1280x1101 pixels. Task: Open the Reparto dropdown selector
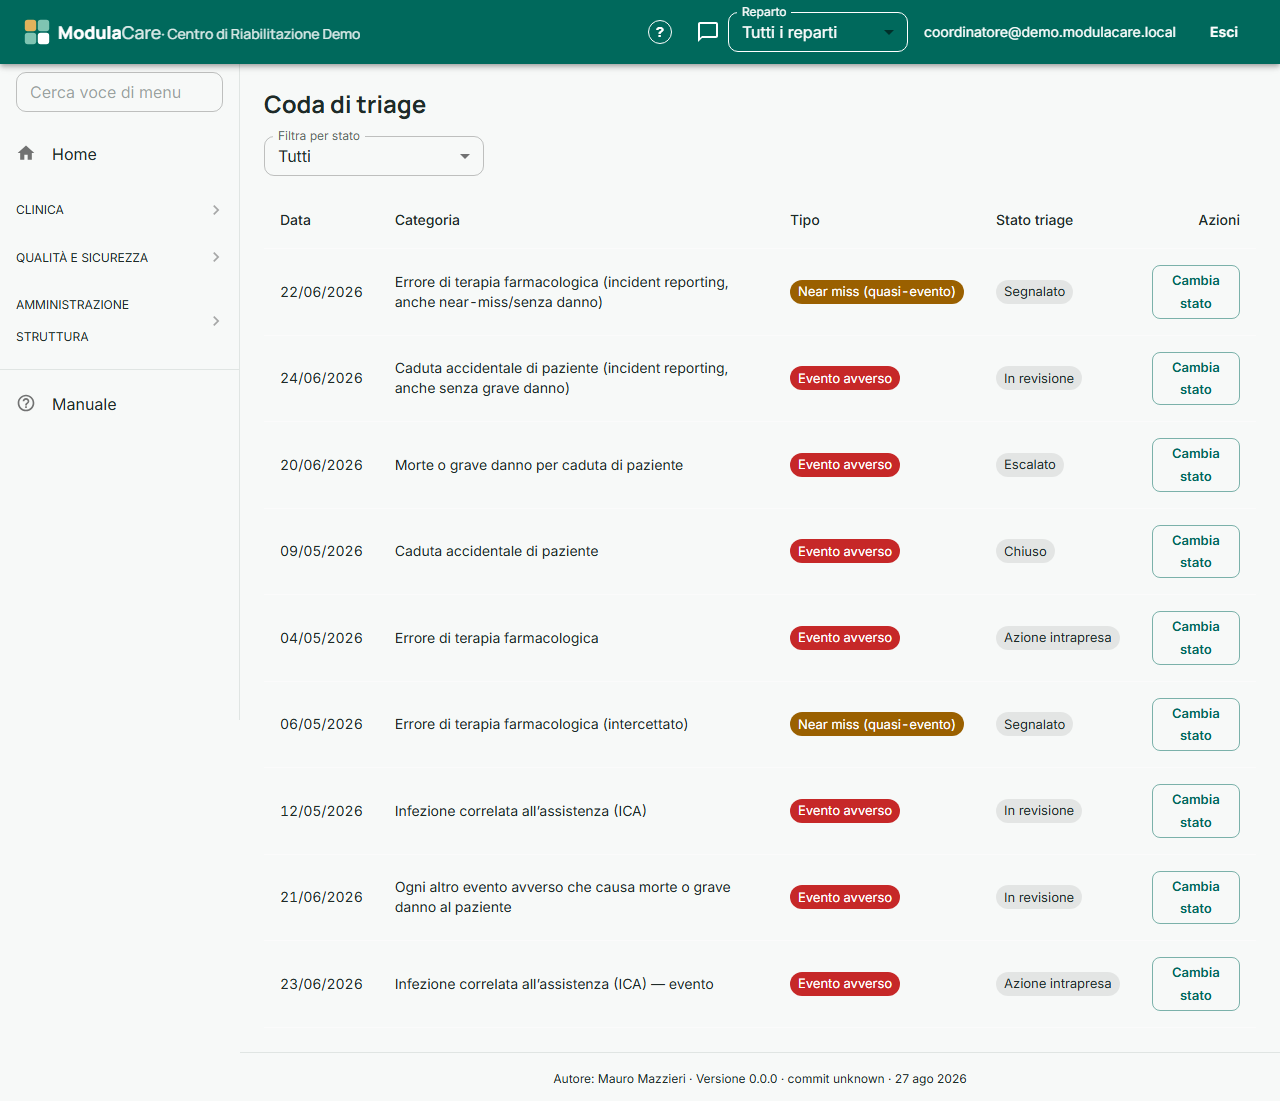coord(818,32)
